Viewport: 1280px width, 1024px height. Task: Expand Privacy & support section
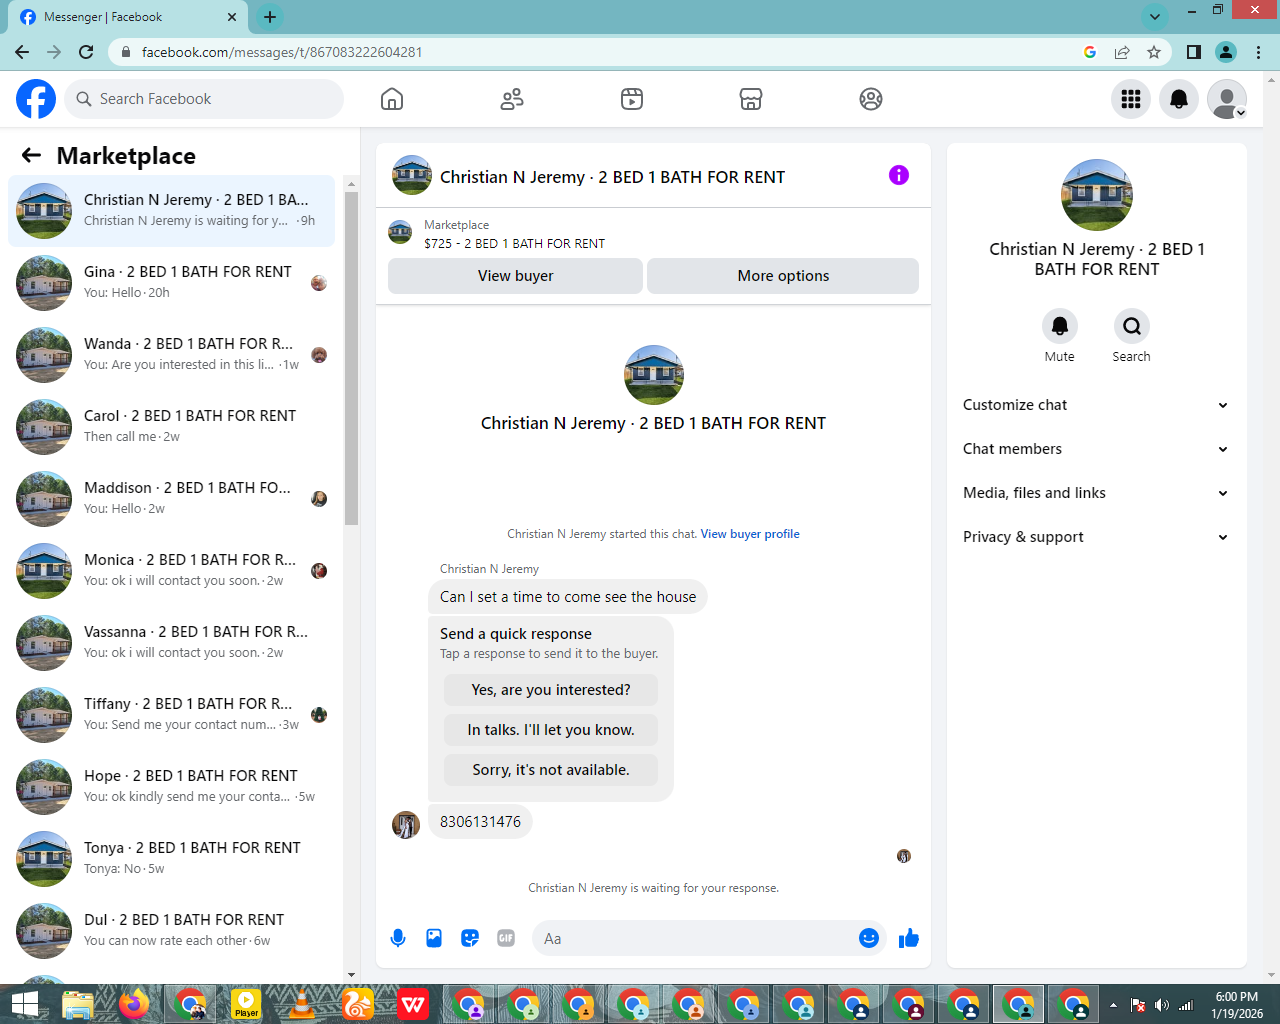pyautogui.click(x=1097, y=537)
